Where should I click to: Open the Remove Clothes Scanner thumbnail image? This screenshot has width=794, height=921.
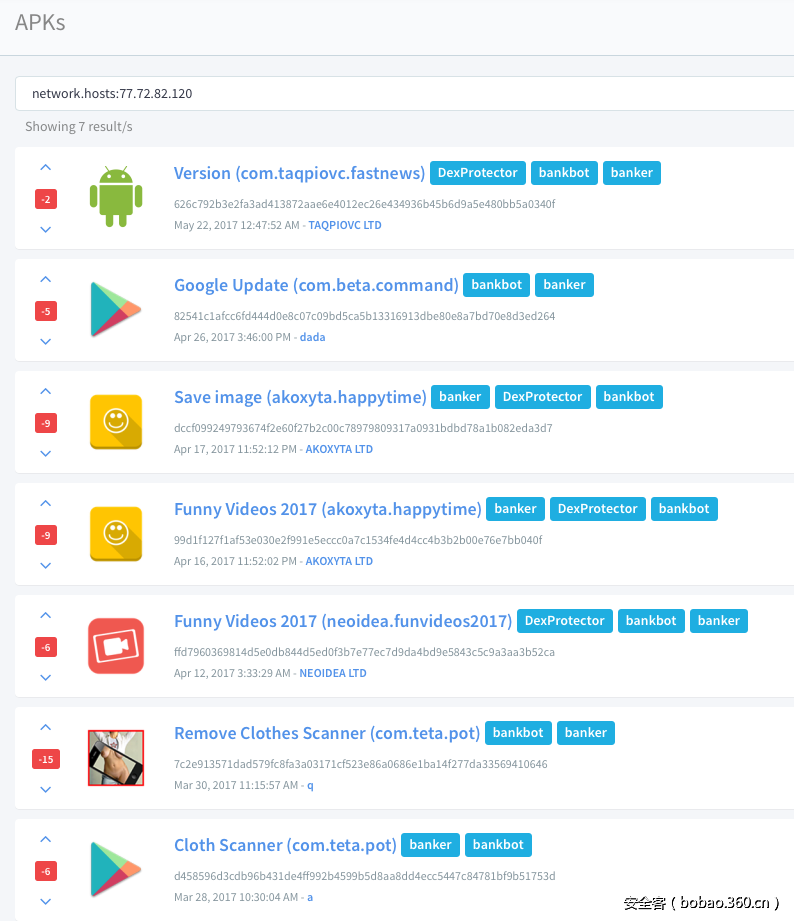click(116, 758)
